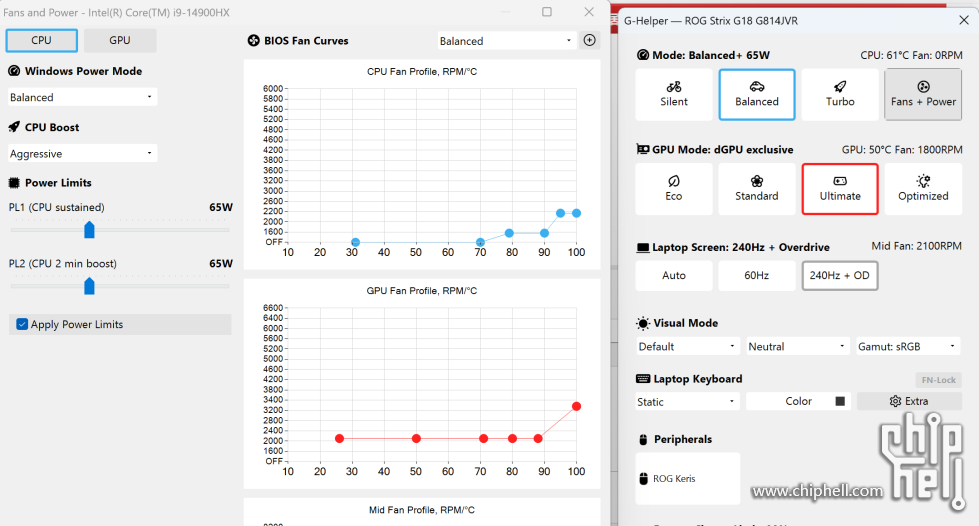Open Fans + Power settings
The height and width of the screenshot is (526, 979).
[923, 94]
